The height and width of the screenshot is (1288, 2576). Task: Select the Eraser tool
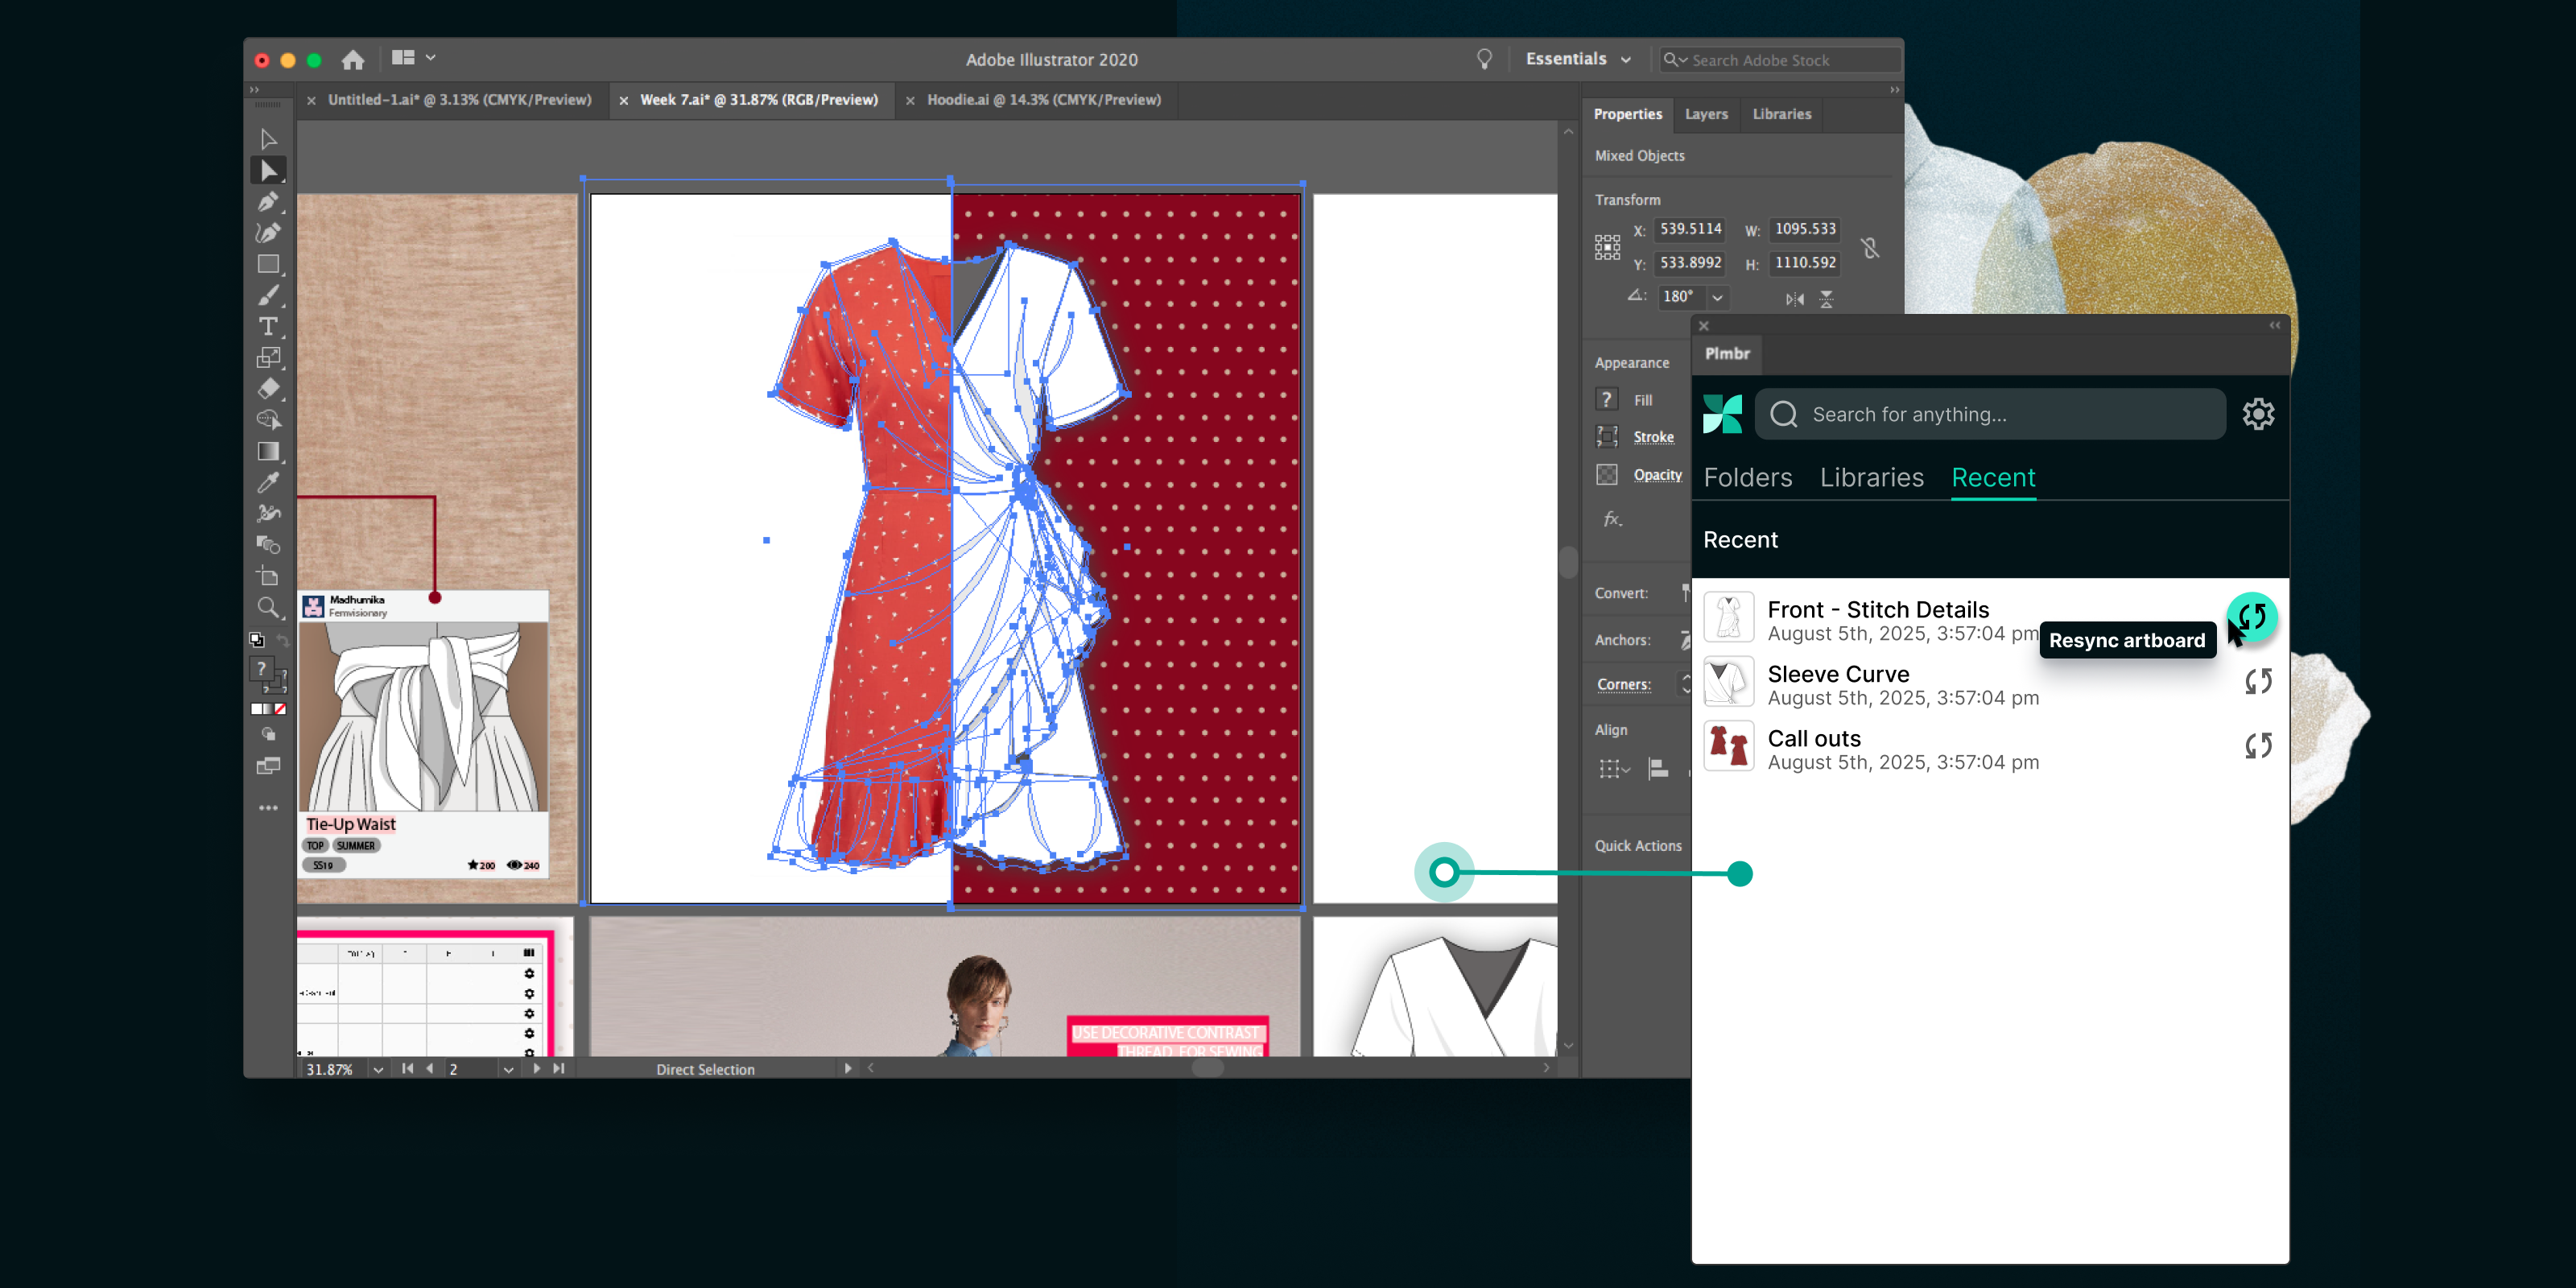268,388
